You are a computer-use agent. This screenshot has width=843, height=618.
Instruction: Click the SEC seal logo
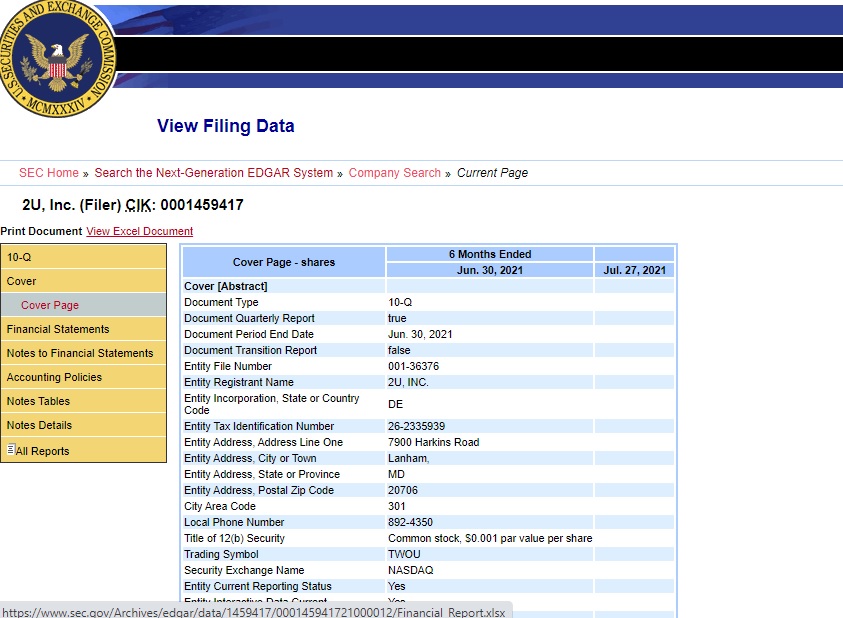56,58
